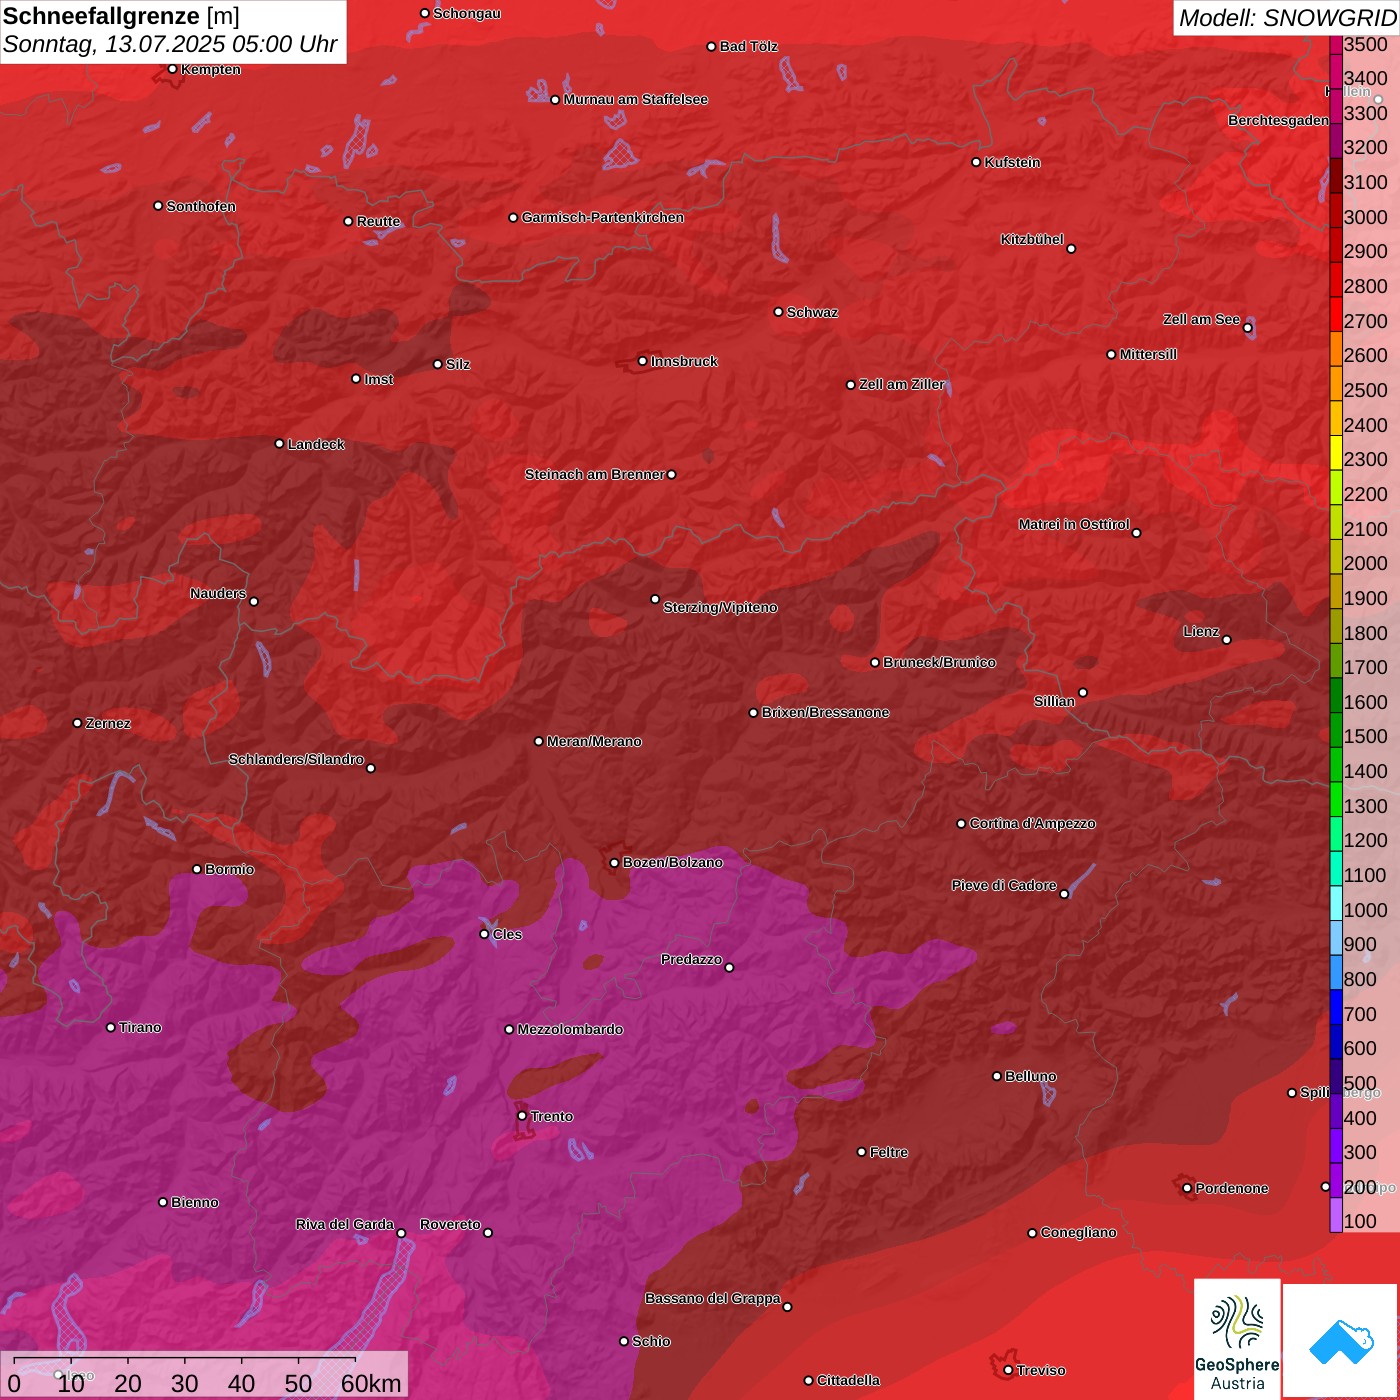Screen dimensions: 1400x1400
Task: Click the 'Garmisch-Partenkirchen' label
Action: coord(603,217)
